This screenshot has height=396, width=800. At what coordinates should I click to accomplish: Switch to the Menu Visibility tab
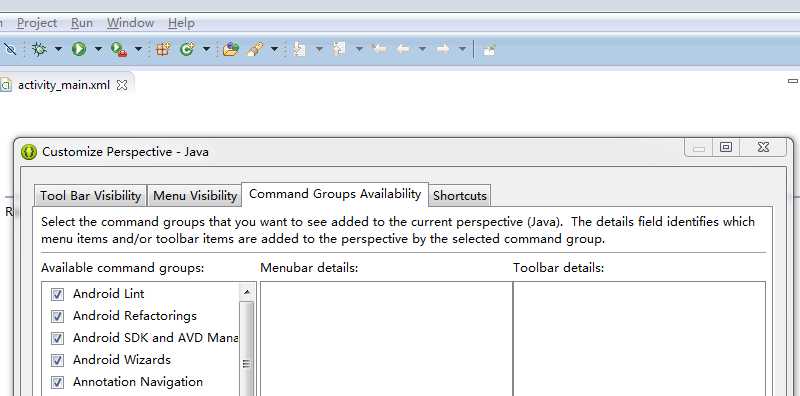pos(195,196)
